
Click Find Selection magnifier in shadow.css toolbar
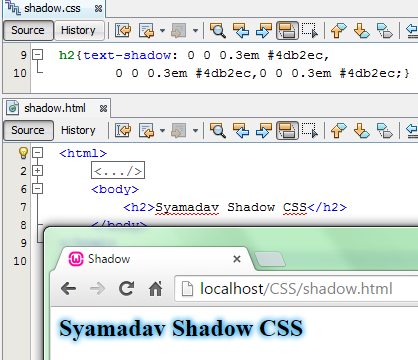218,31
